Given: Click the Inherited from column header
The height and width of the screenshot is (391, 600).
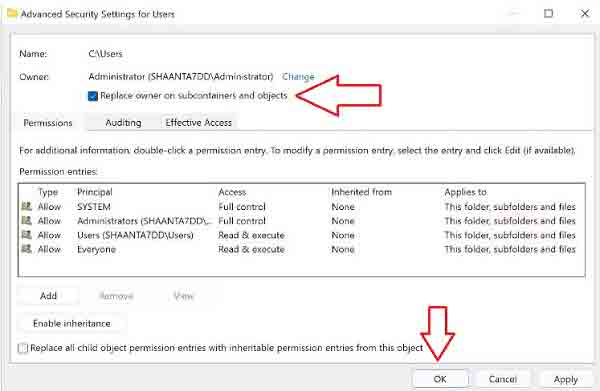Looking at the screenshot, I should (x=361, y=192).
